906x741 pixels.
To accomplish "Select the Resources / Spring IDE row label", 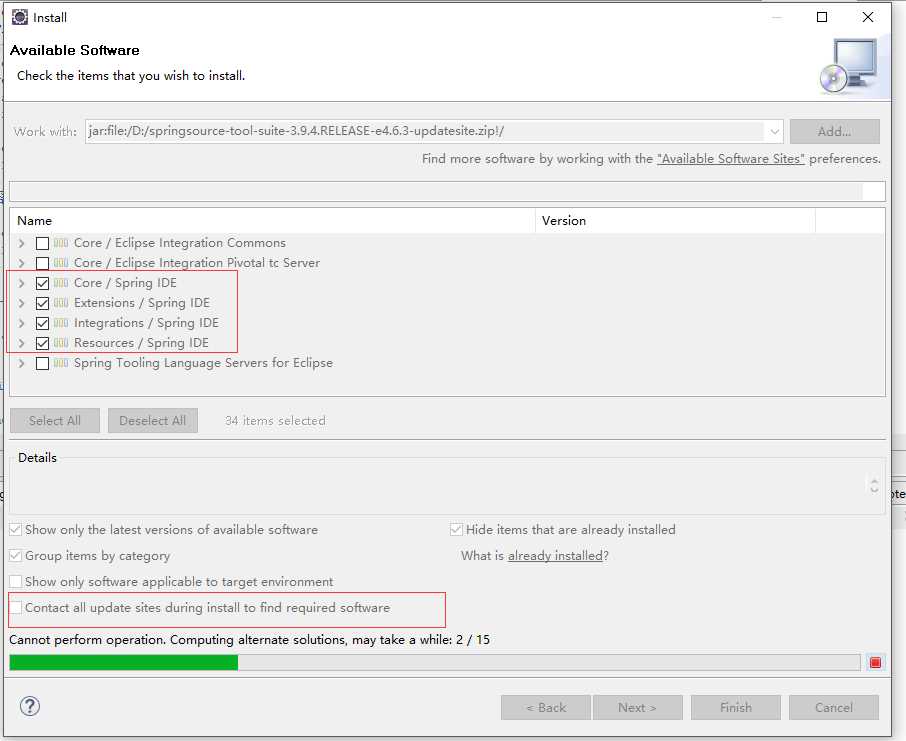I will tap(141, 343).
